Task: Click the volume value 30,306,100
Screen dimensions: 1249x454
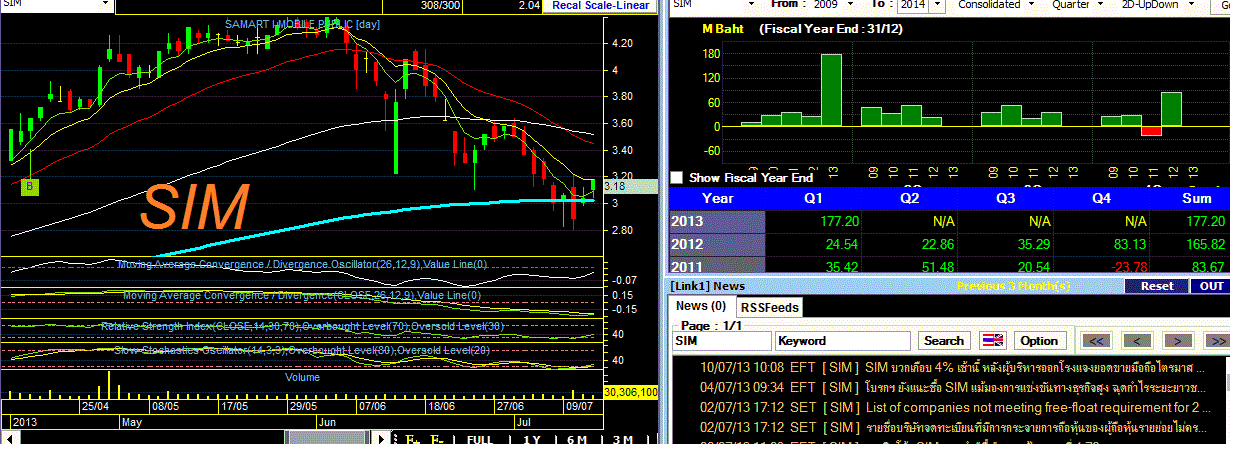Action: tap(630, 393)
